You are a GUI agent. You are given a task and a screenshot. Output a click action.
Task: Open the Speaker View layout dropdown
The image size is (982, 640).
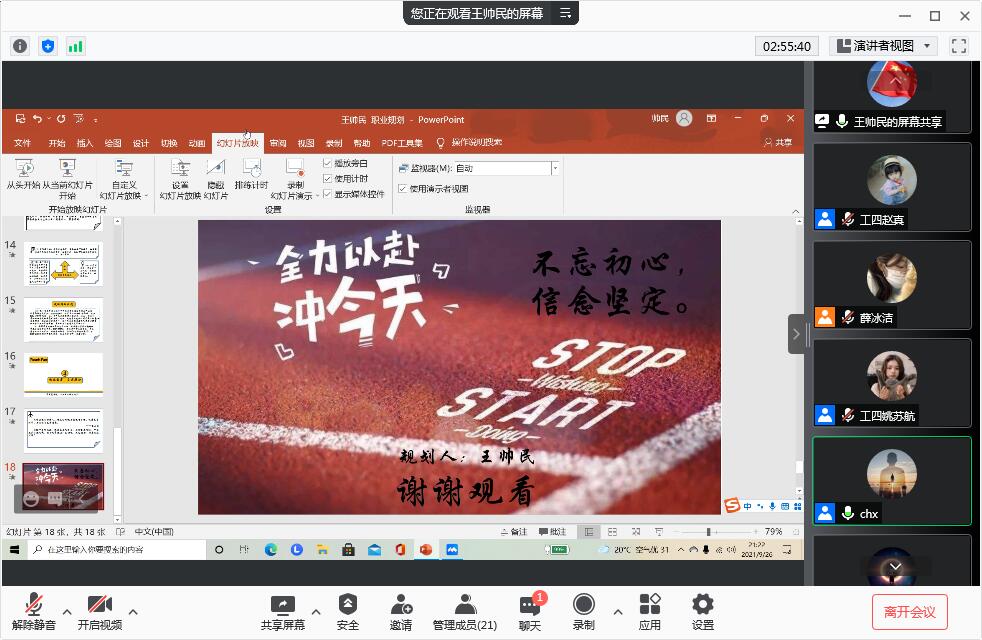883,46
